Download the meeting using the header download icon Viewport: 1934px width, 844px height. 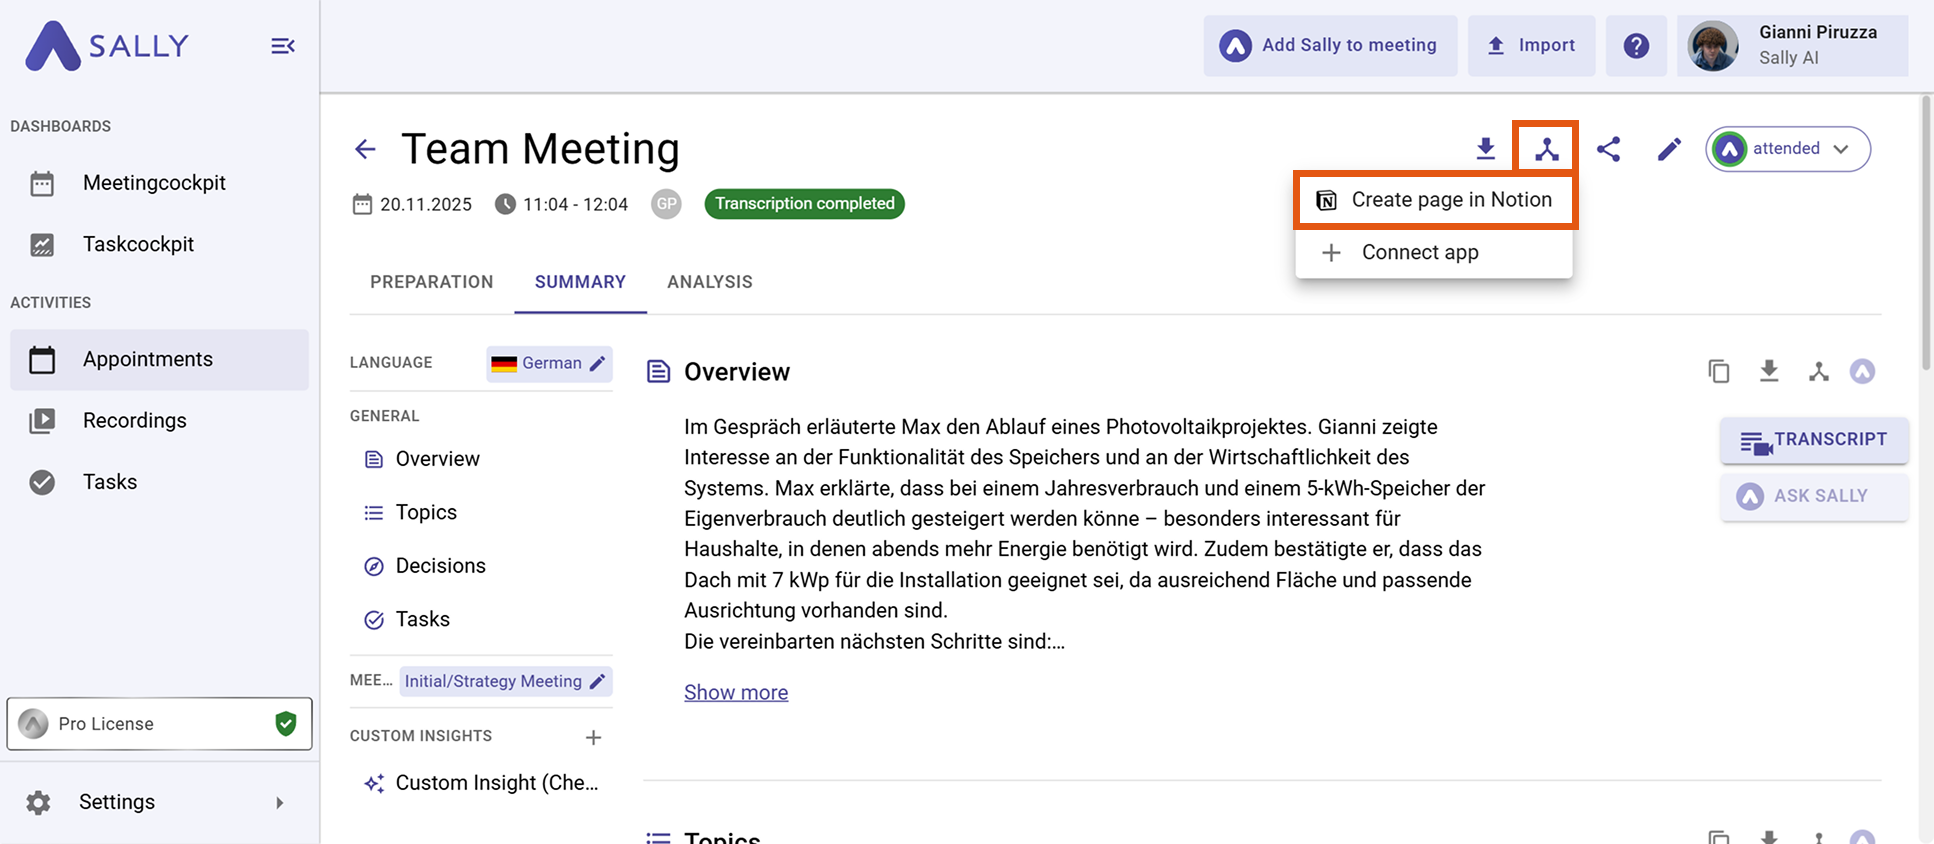[x=1485, y=149]
